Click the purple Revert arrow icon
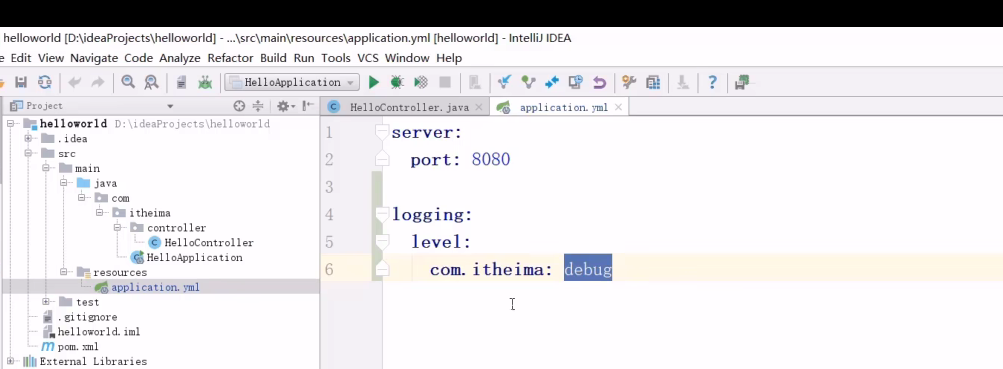The height and width of the screenshot is (369, 1003). 599,82
